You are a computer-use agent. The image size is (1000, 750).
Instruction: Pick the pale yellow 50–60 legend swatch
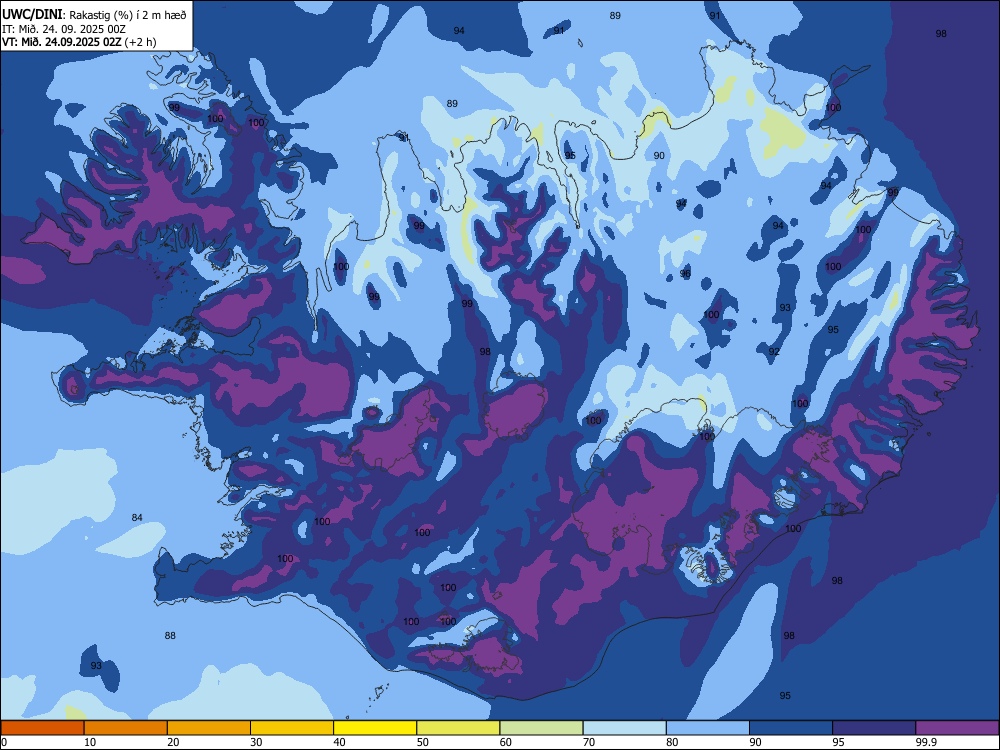pyautogui.click(x=459, y=728)
